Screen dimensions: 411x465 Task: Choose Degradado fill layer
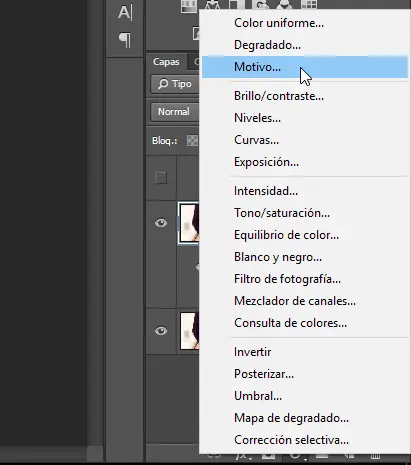(x=305, y=45)
